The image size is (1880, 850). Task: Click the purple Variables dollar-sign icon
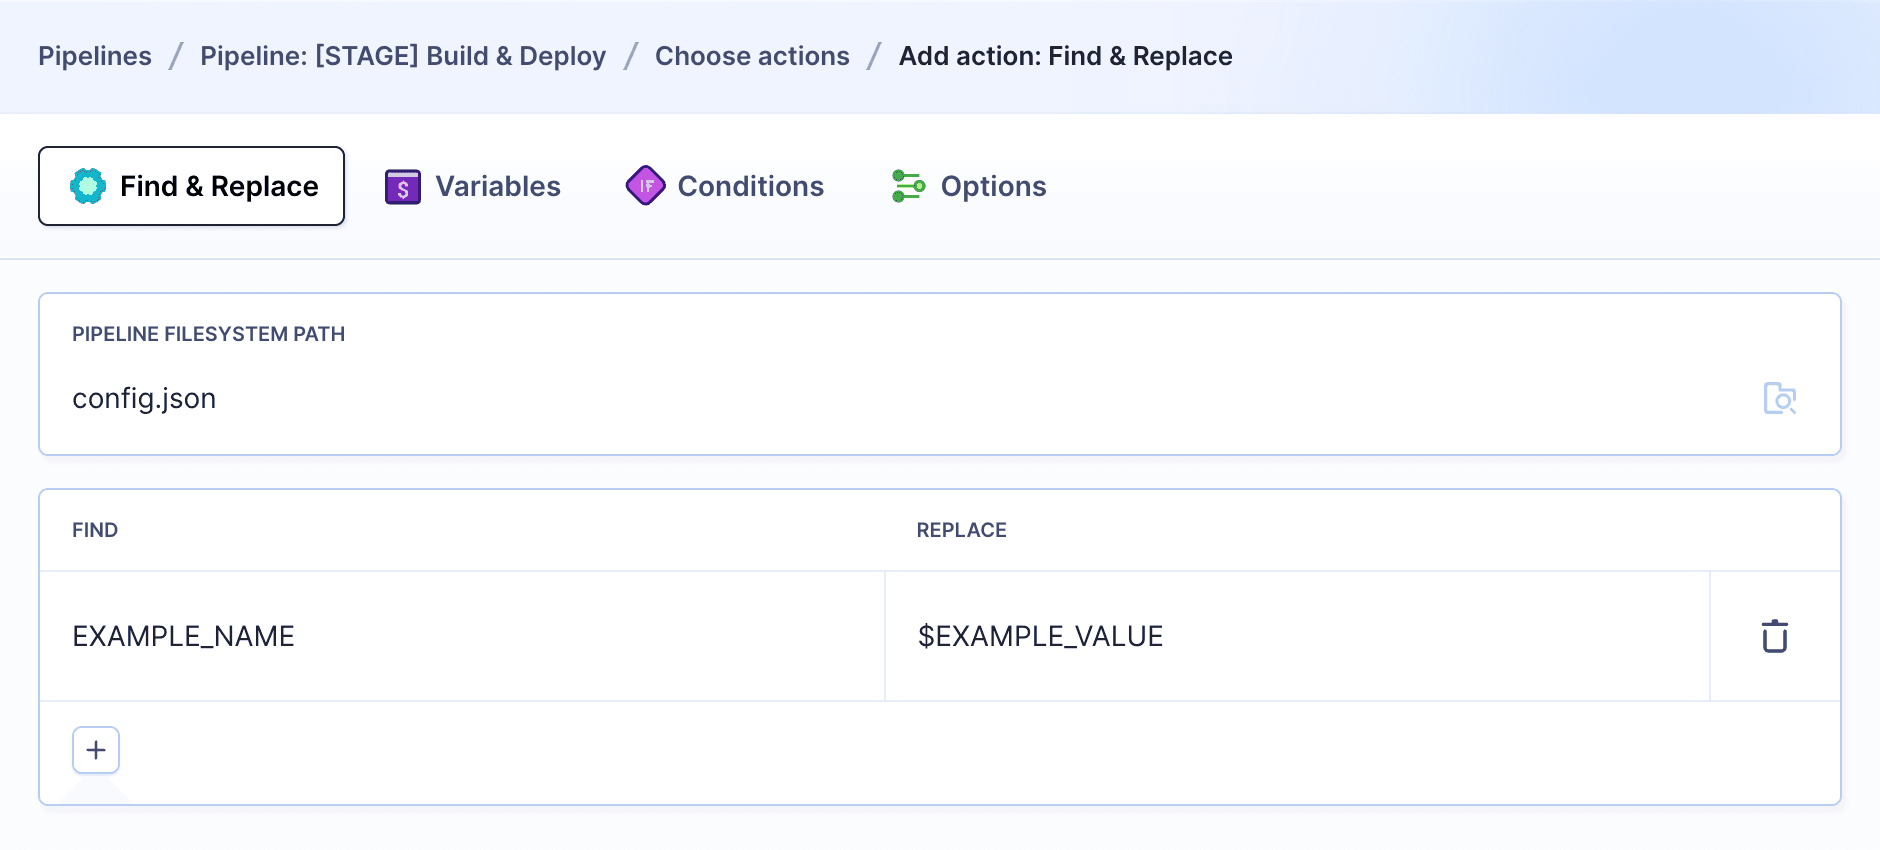pos(402,186)
